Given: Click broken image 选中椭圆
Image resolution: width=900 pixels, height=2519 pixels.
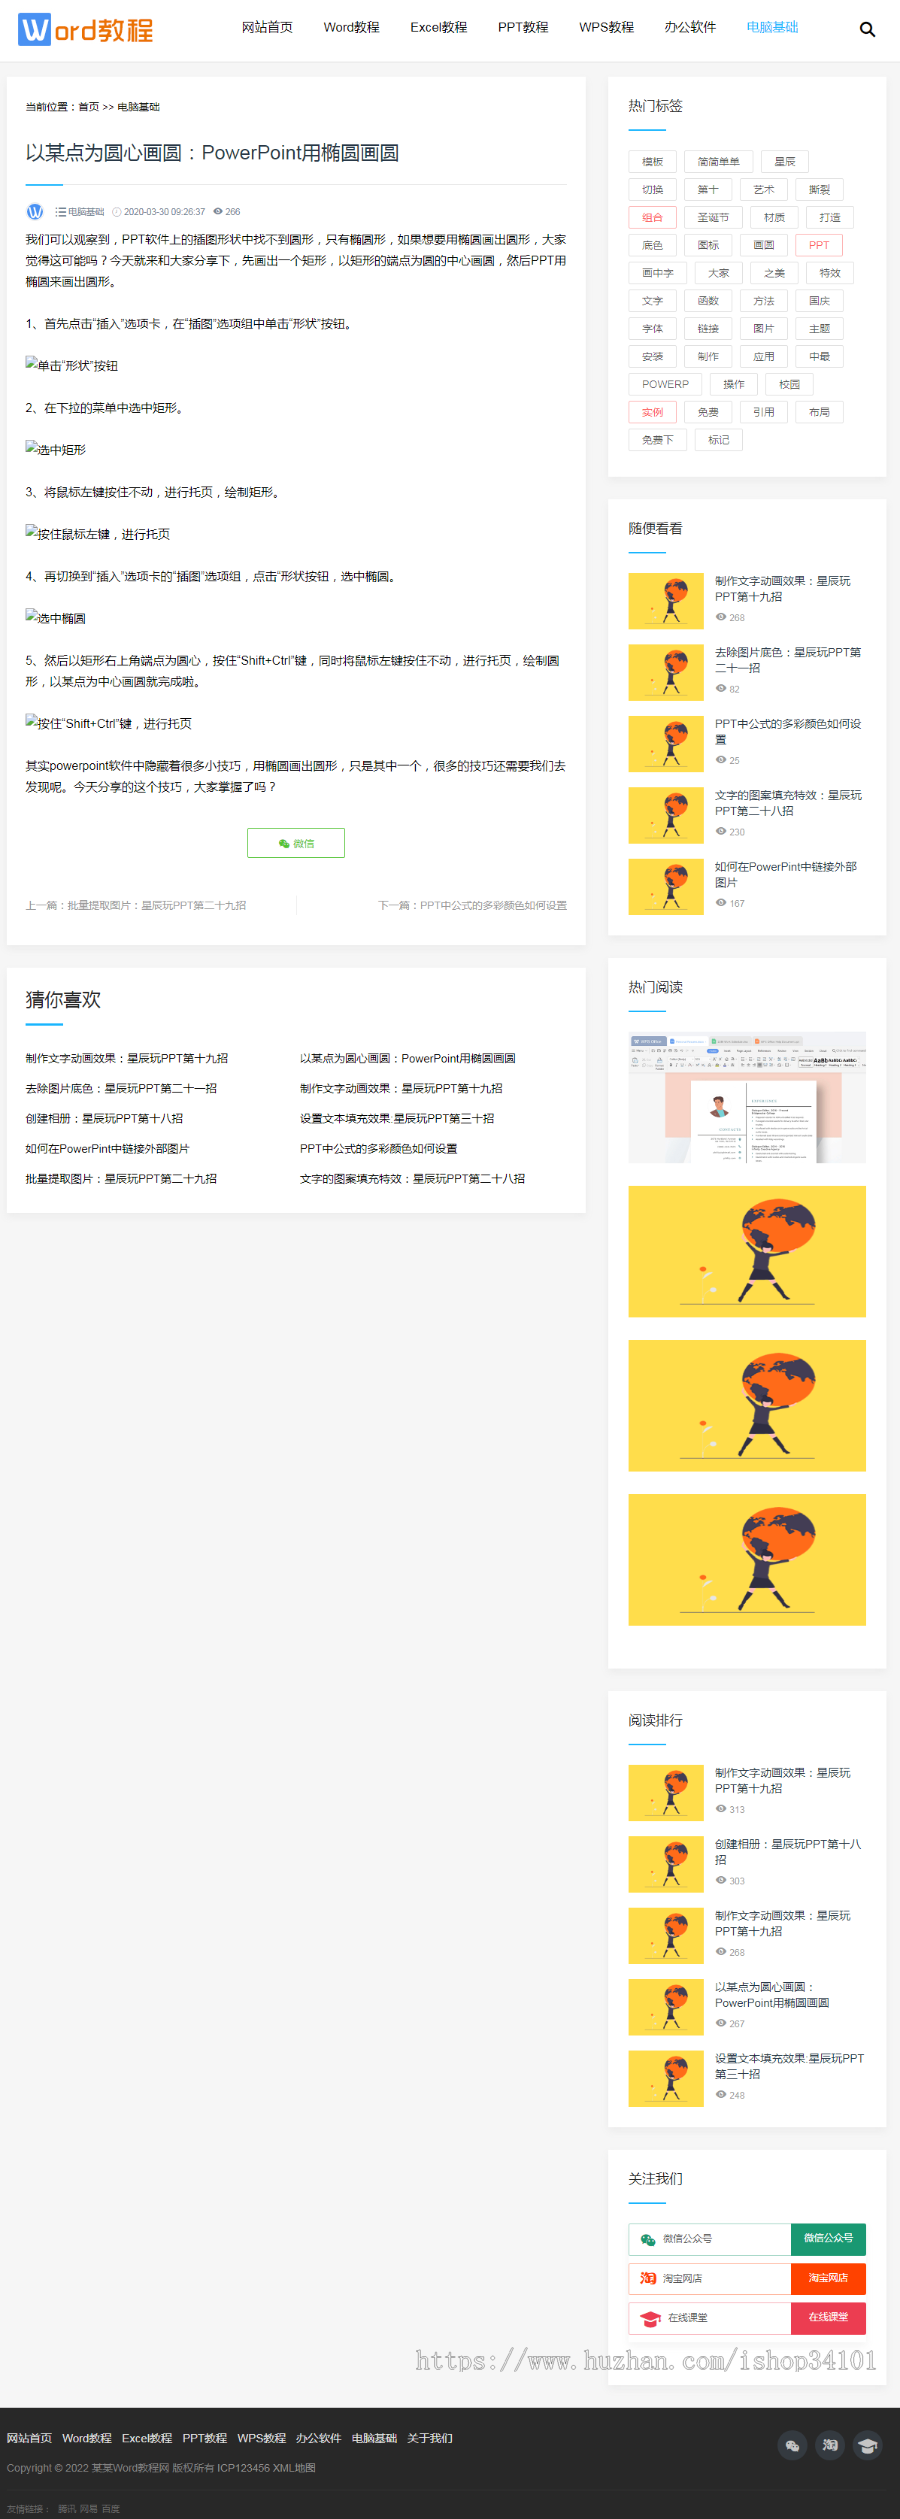Looking at the screenshot, I should [56, 618].
